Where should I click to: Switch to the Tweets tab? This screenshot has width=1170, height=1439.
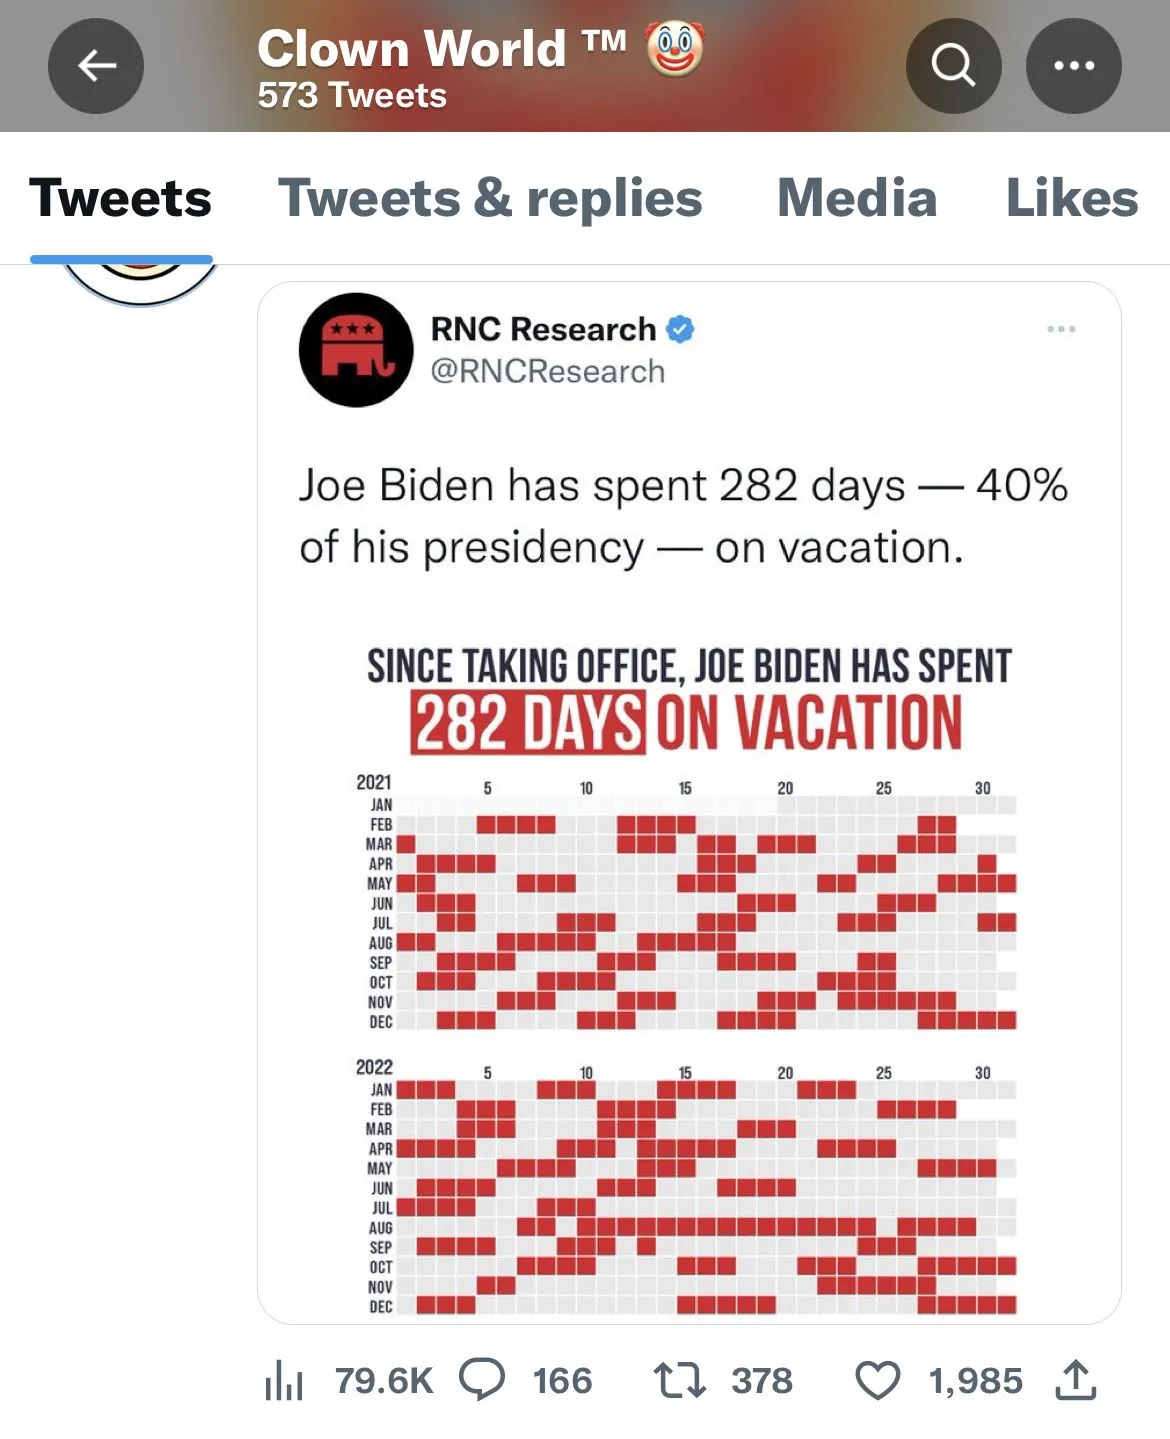pos(121,198)
